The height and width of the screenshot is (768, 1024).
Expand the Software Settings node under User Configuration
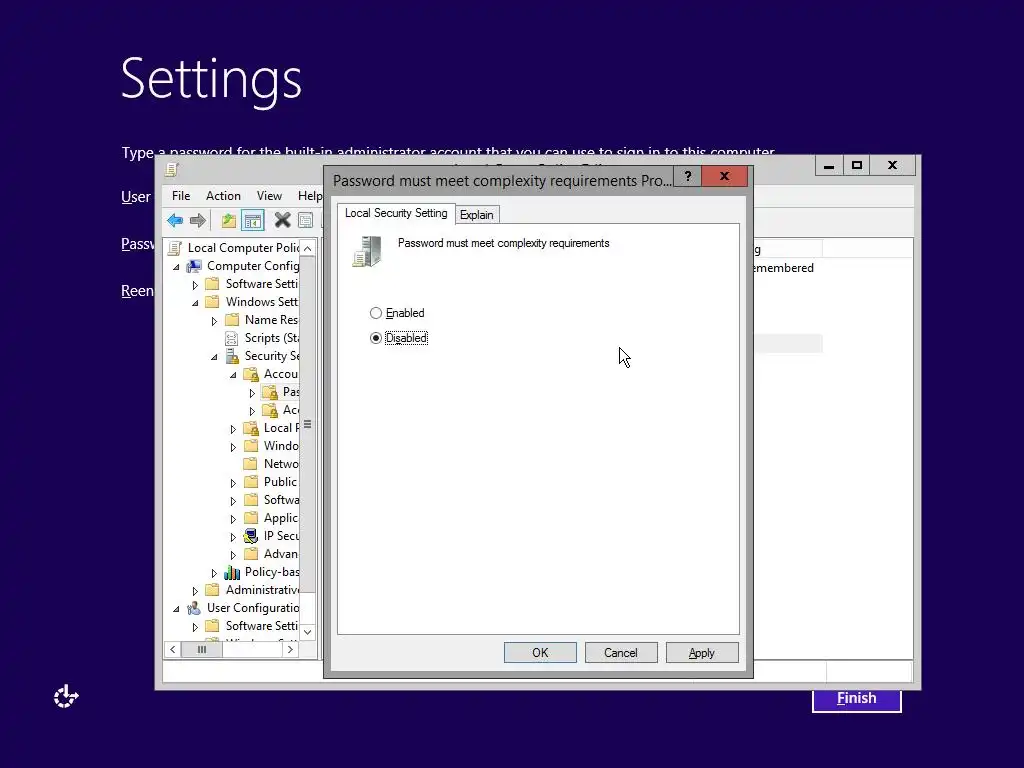point(195,627)
